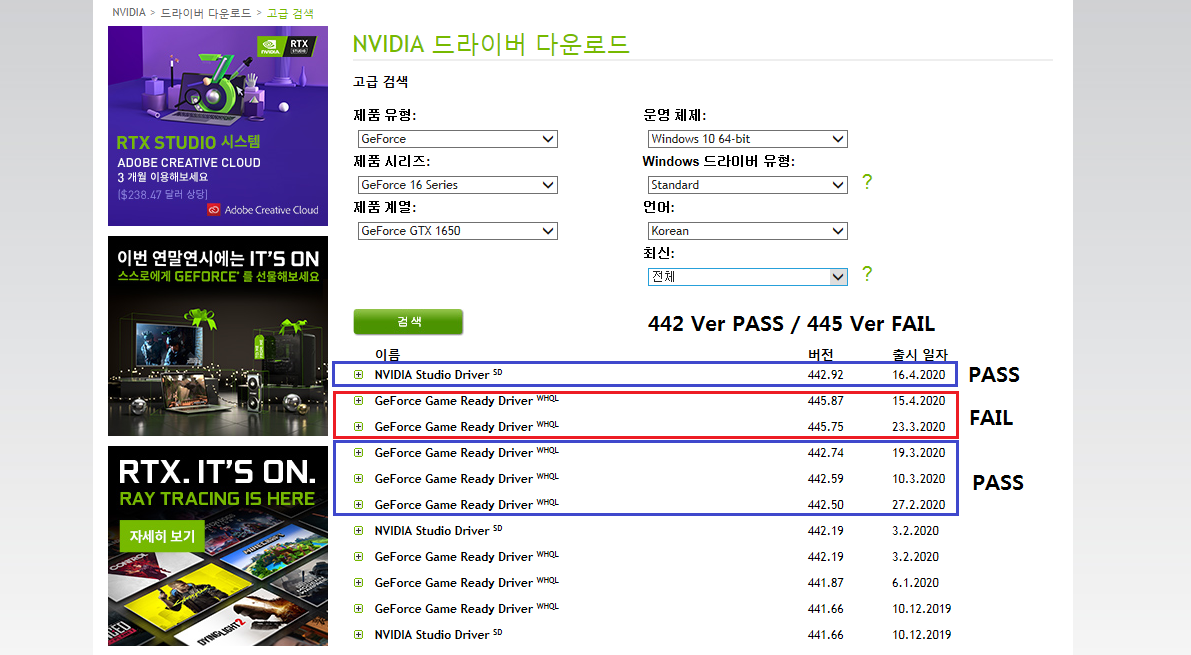Open the Windows 10 64-bit dropdown
The height and width of the screenshot is (655, 1191).
click(747, 139)
